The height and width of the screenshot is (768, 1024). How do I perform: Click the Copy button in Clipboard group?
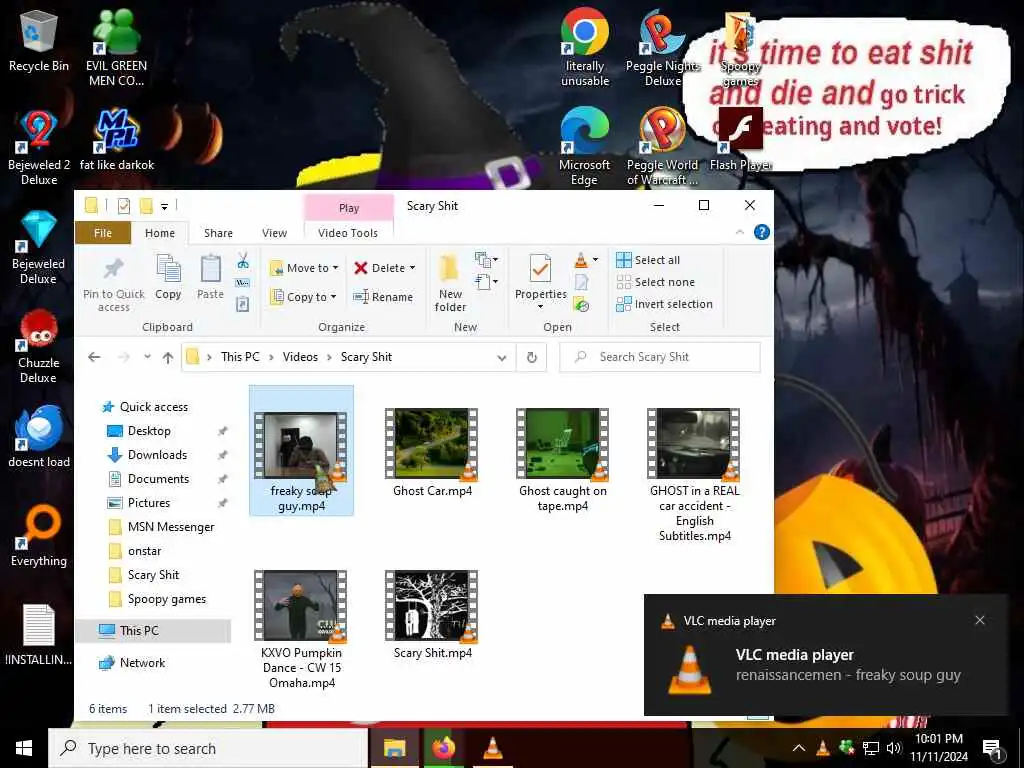click(168, 278)
